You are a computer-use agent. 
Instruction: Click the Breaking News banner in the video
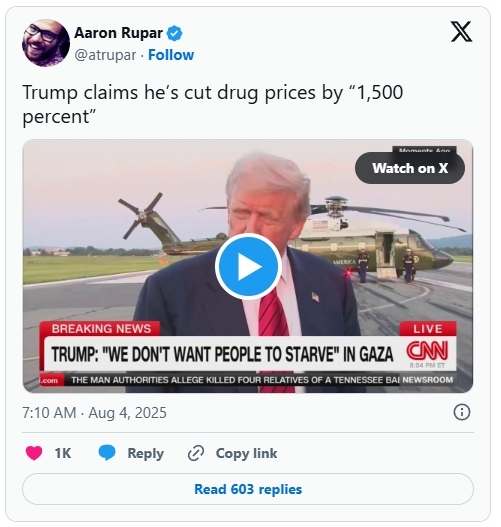[101, 329]
